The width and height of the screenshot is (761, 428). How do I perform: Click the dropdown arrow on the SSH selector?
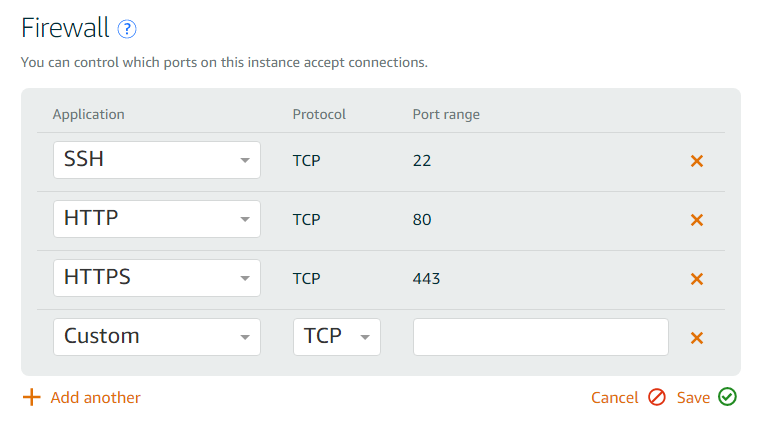[x=245, y=161]
